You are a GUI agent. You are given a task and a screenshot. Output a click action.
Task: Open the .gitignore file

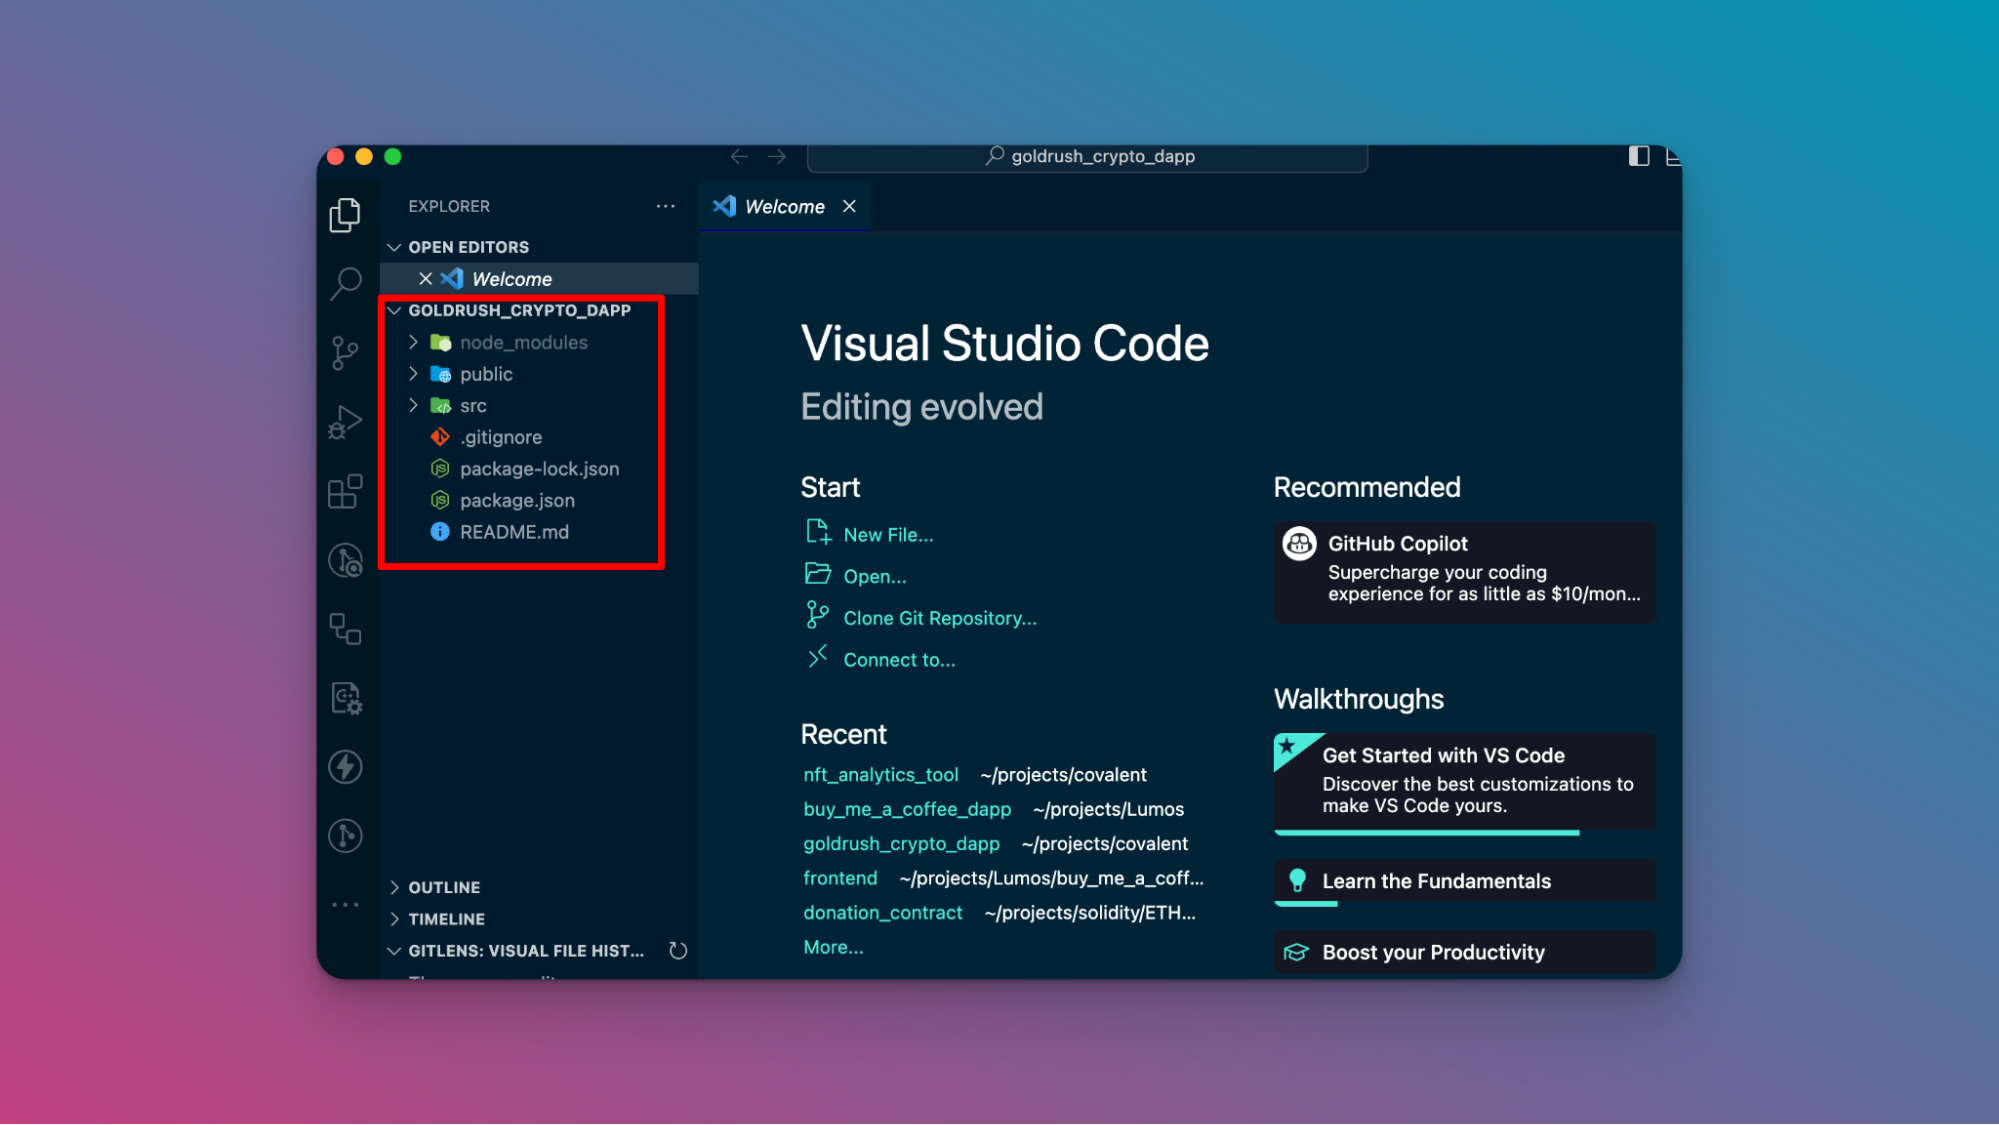click(500, 437)
